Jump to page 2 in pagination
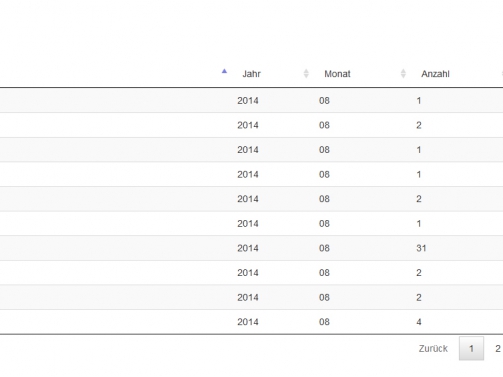Viewport: 503px width, 377px height. (498, 349)
